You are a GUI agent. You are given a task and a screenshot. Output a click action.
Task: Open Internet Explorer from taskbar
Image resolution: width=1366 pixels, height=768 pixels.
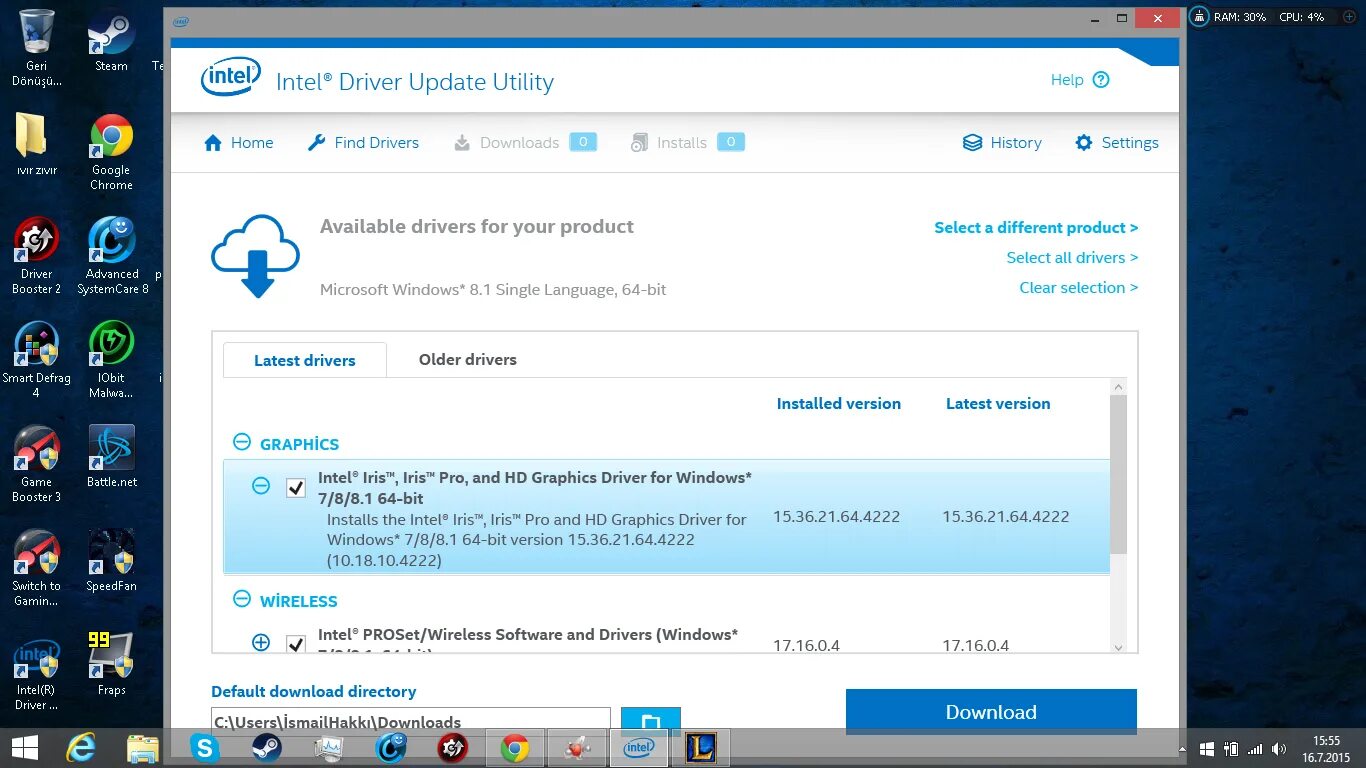pyautogui.click(x=80, y=748)
